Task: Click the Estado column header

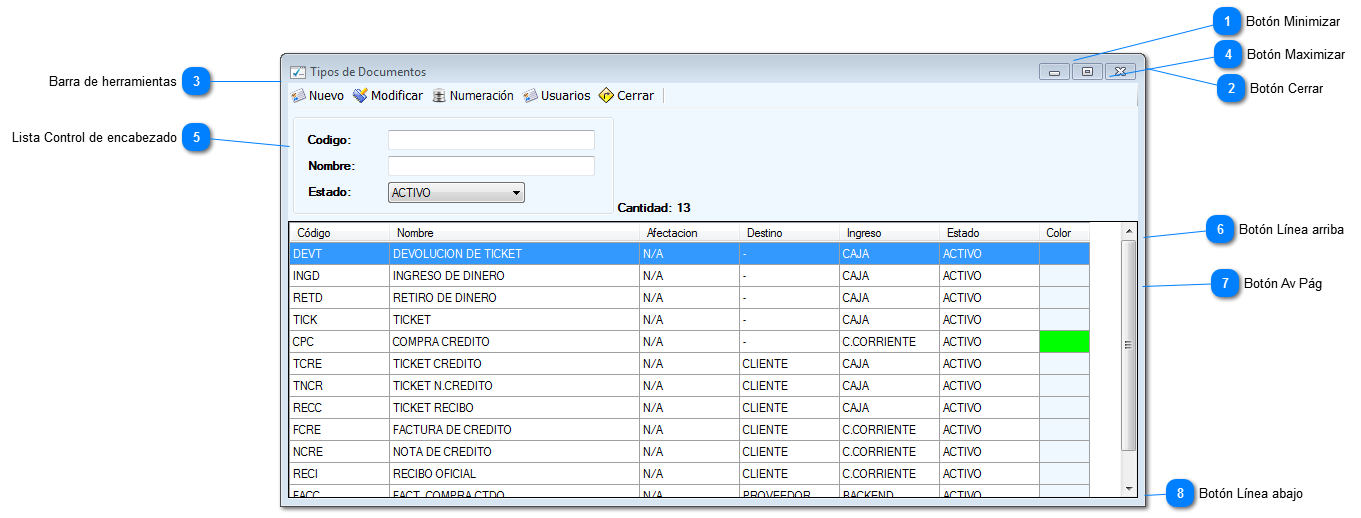Action: pyautogui.click(x=989, y=233)
